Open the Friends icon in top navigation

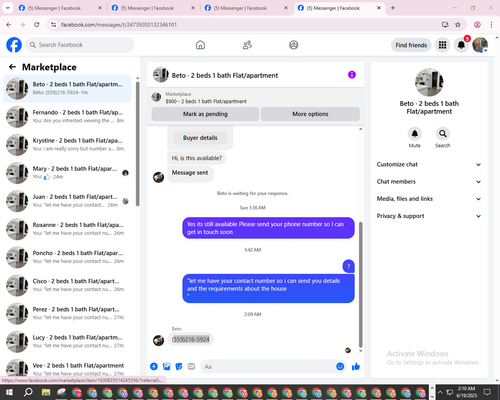(247, 45)
